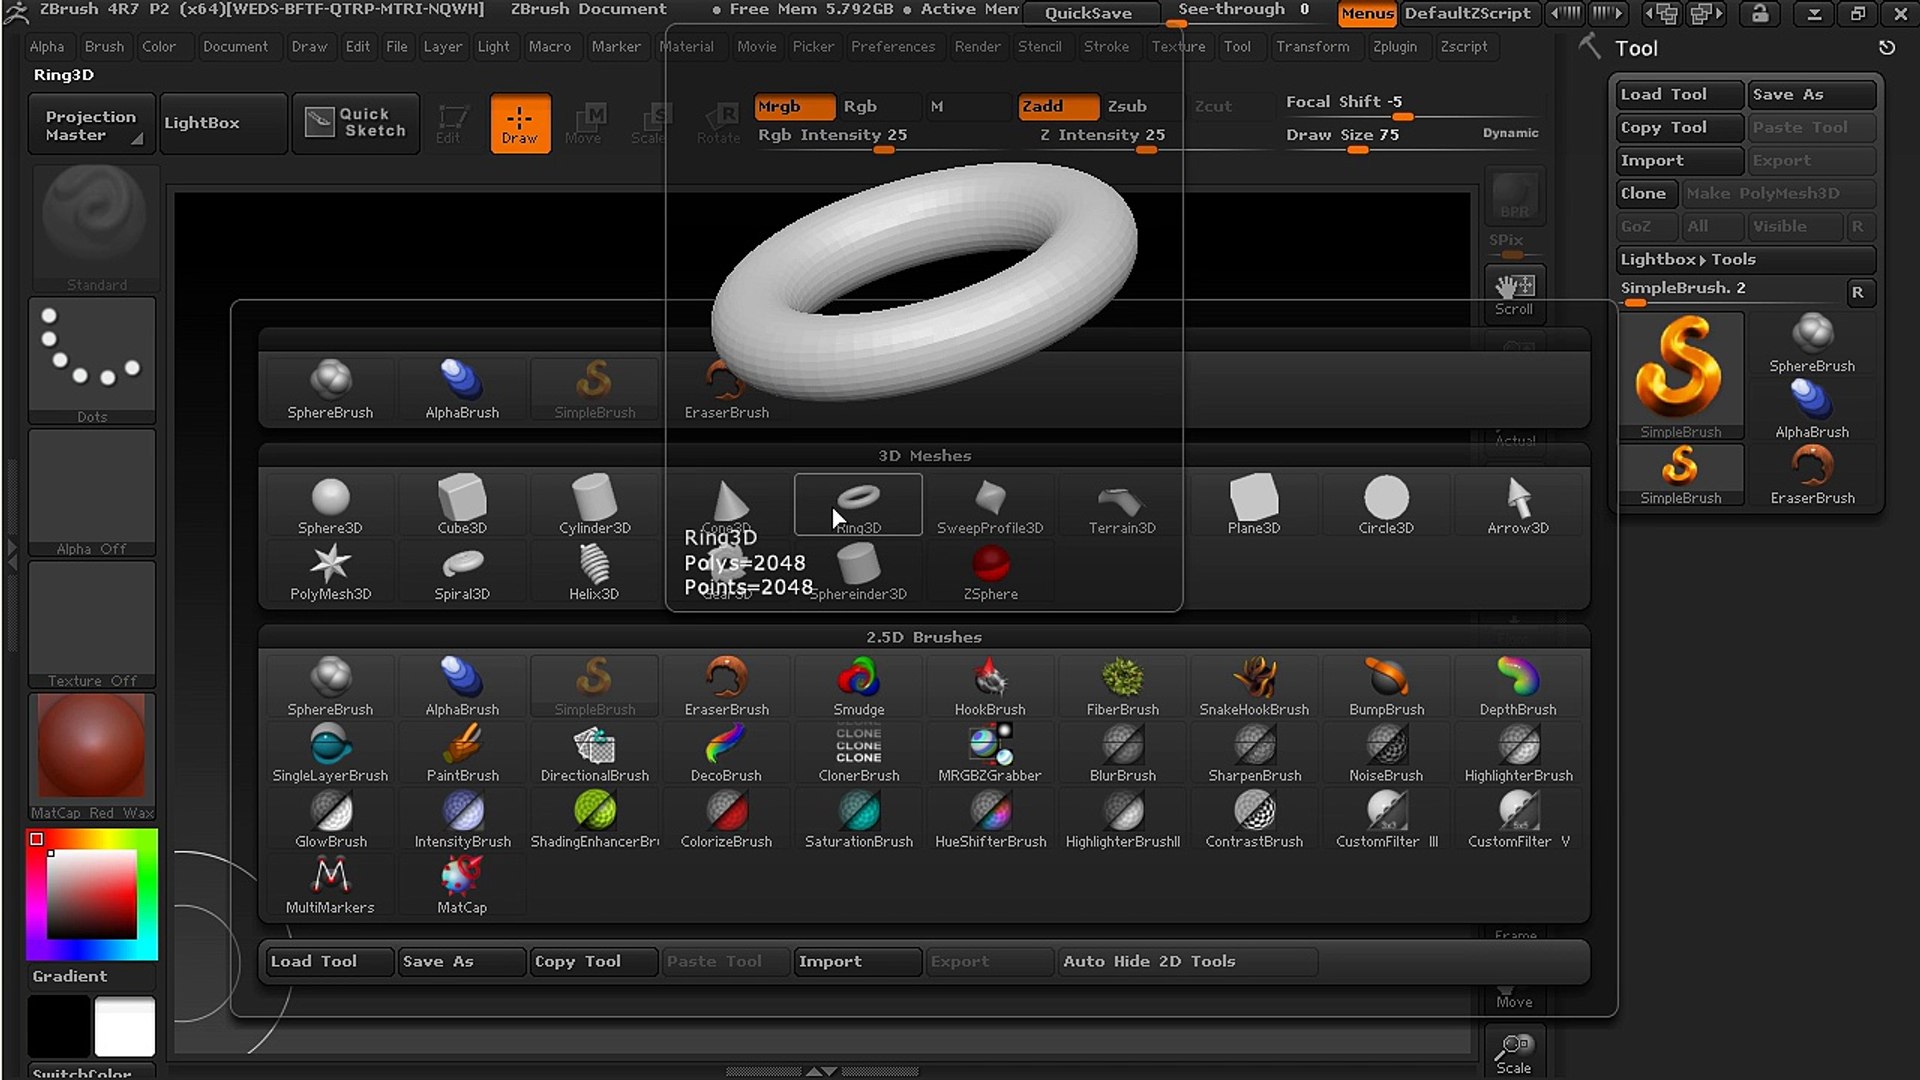1920x1080 pixels.
Task: Activate the Draw mode button
Action: [520, 123]
